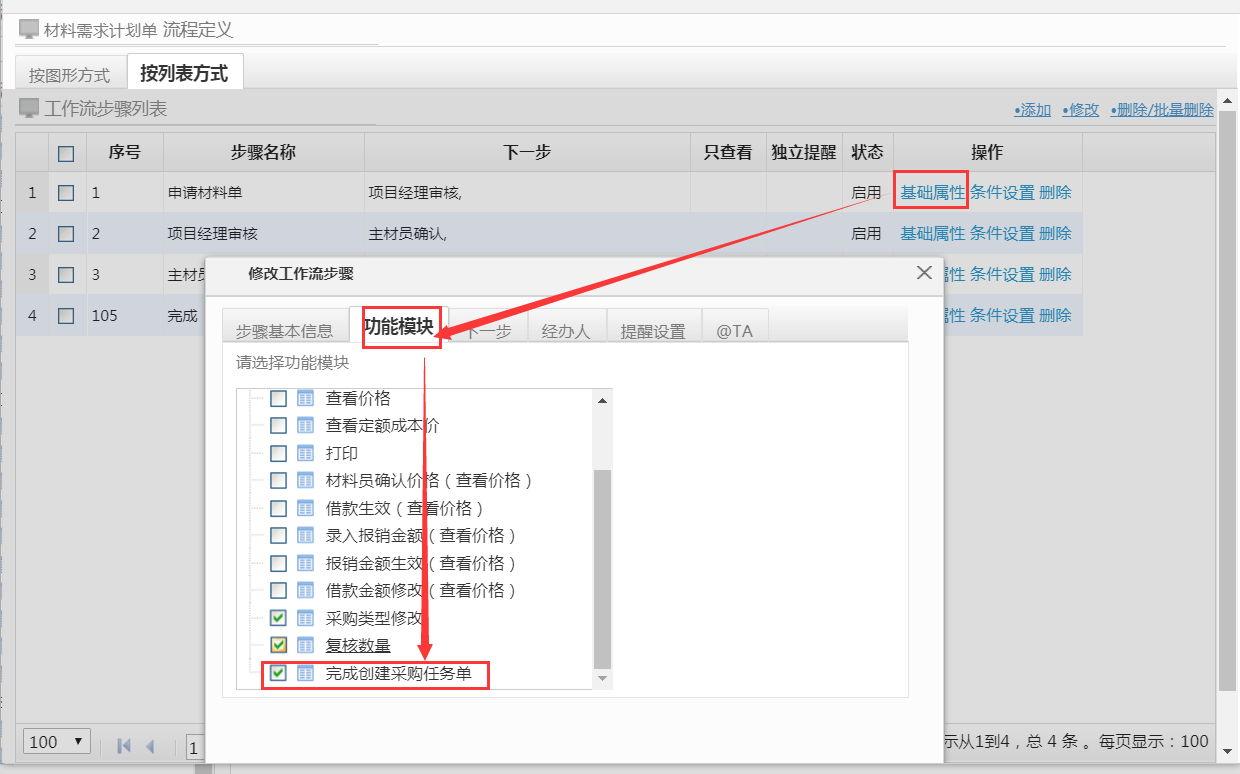Click the previous page arrow icon
The image size is (1240, 774).
(150, 745)
